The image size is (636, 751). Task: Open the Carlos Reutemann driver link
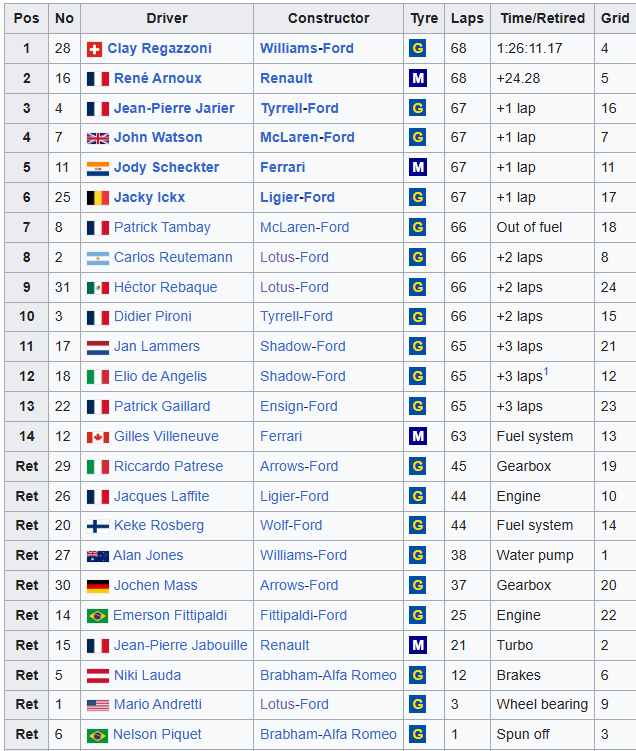[173, 258]
